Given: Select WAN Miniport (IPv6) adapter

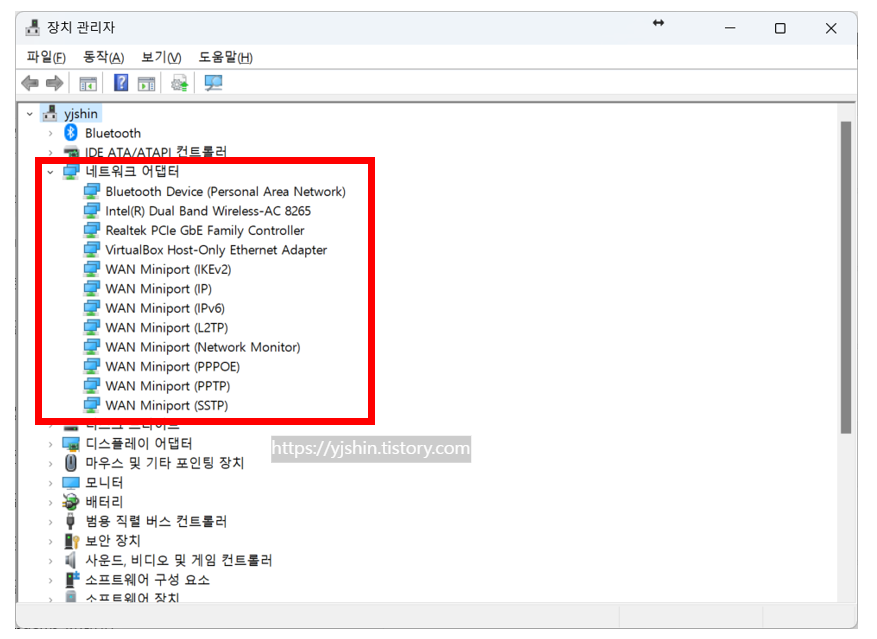Looking at the screenshot, I should coord(165,308).
